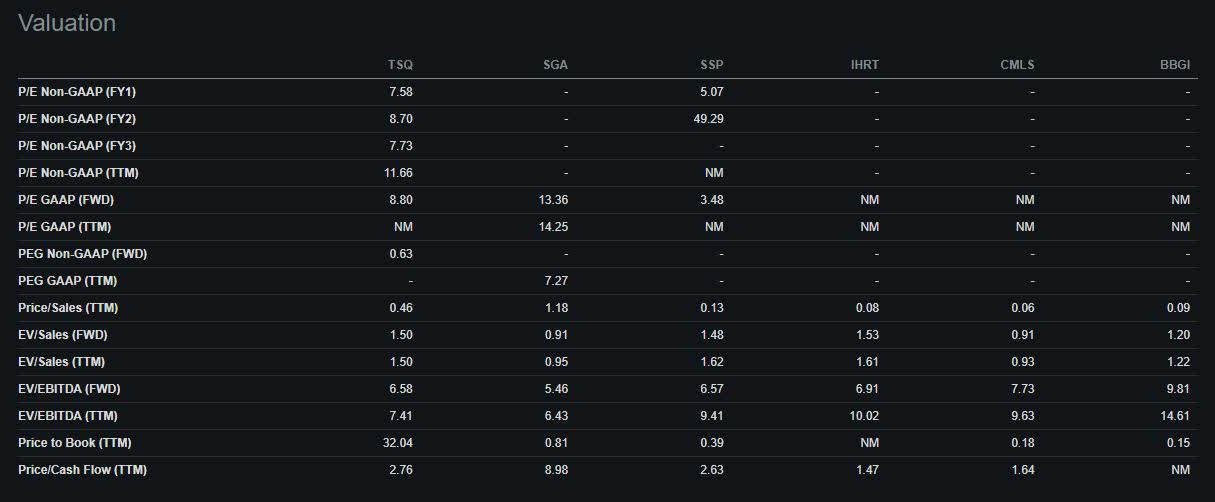This screenshot has height=502, width=1215.
Task: Open the CMLS ticker column header
Action: [1018, 65]
